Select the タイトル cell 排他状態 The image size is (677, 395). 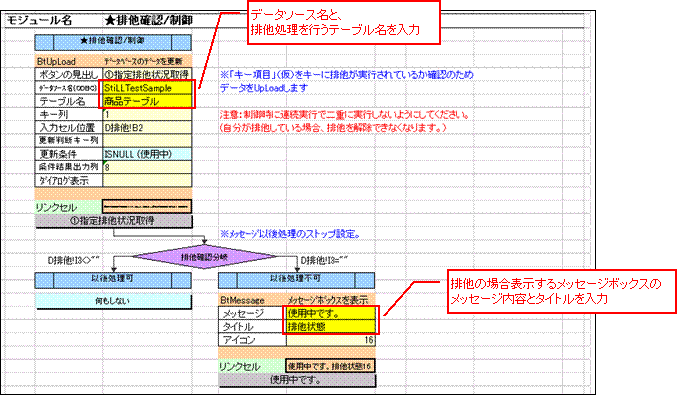pyautogui.click(x=331, y=327)
